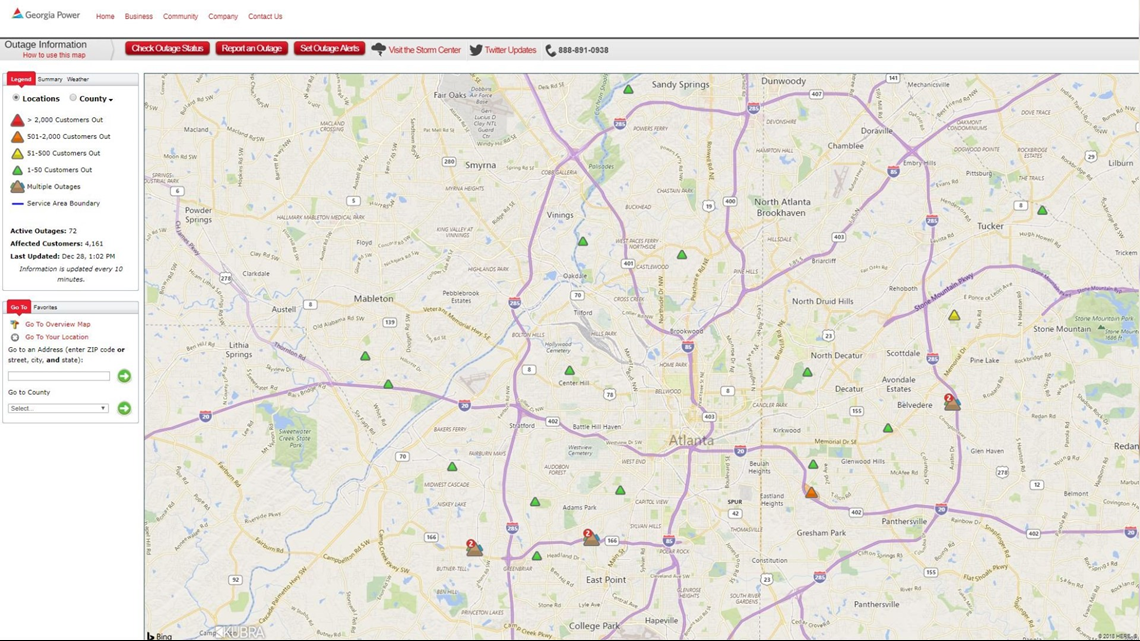Switch to the Favorites tab
The height and width of the screenshot is (641, 1140).
(45, 307)
